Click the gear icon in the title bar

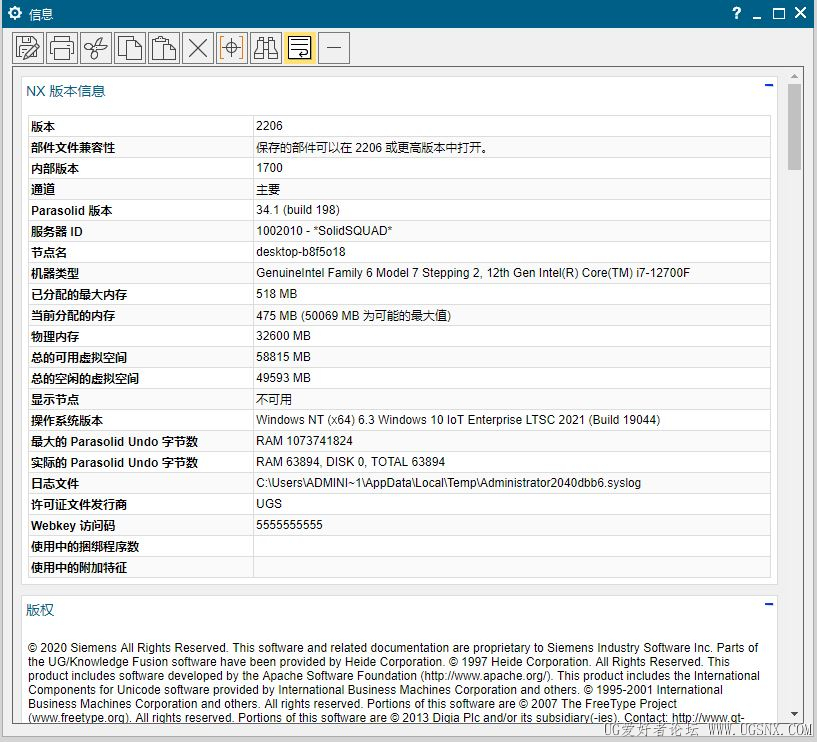click(15, 13)
